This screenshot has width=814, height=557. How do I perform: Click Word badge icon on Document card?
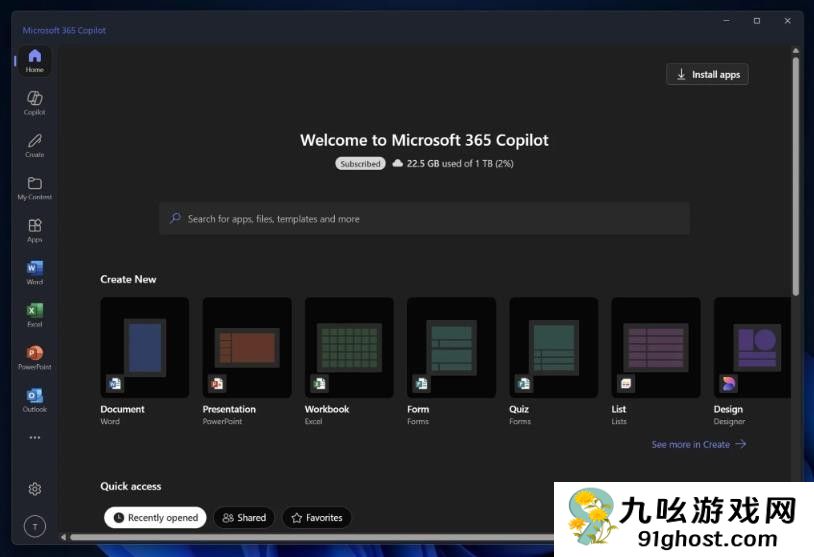115,384
